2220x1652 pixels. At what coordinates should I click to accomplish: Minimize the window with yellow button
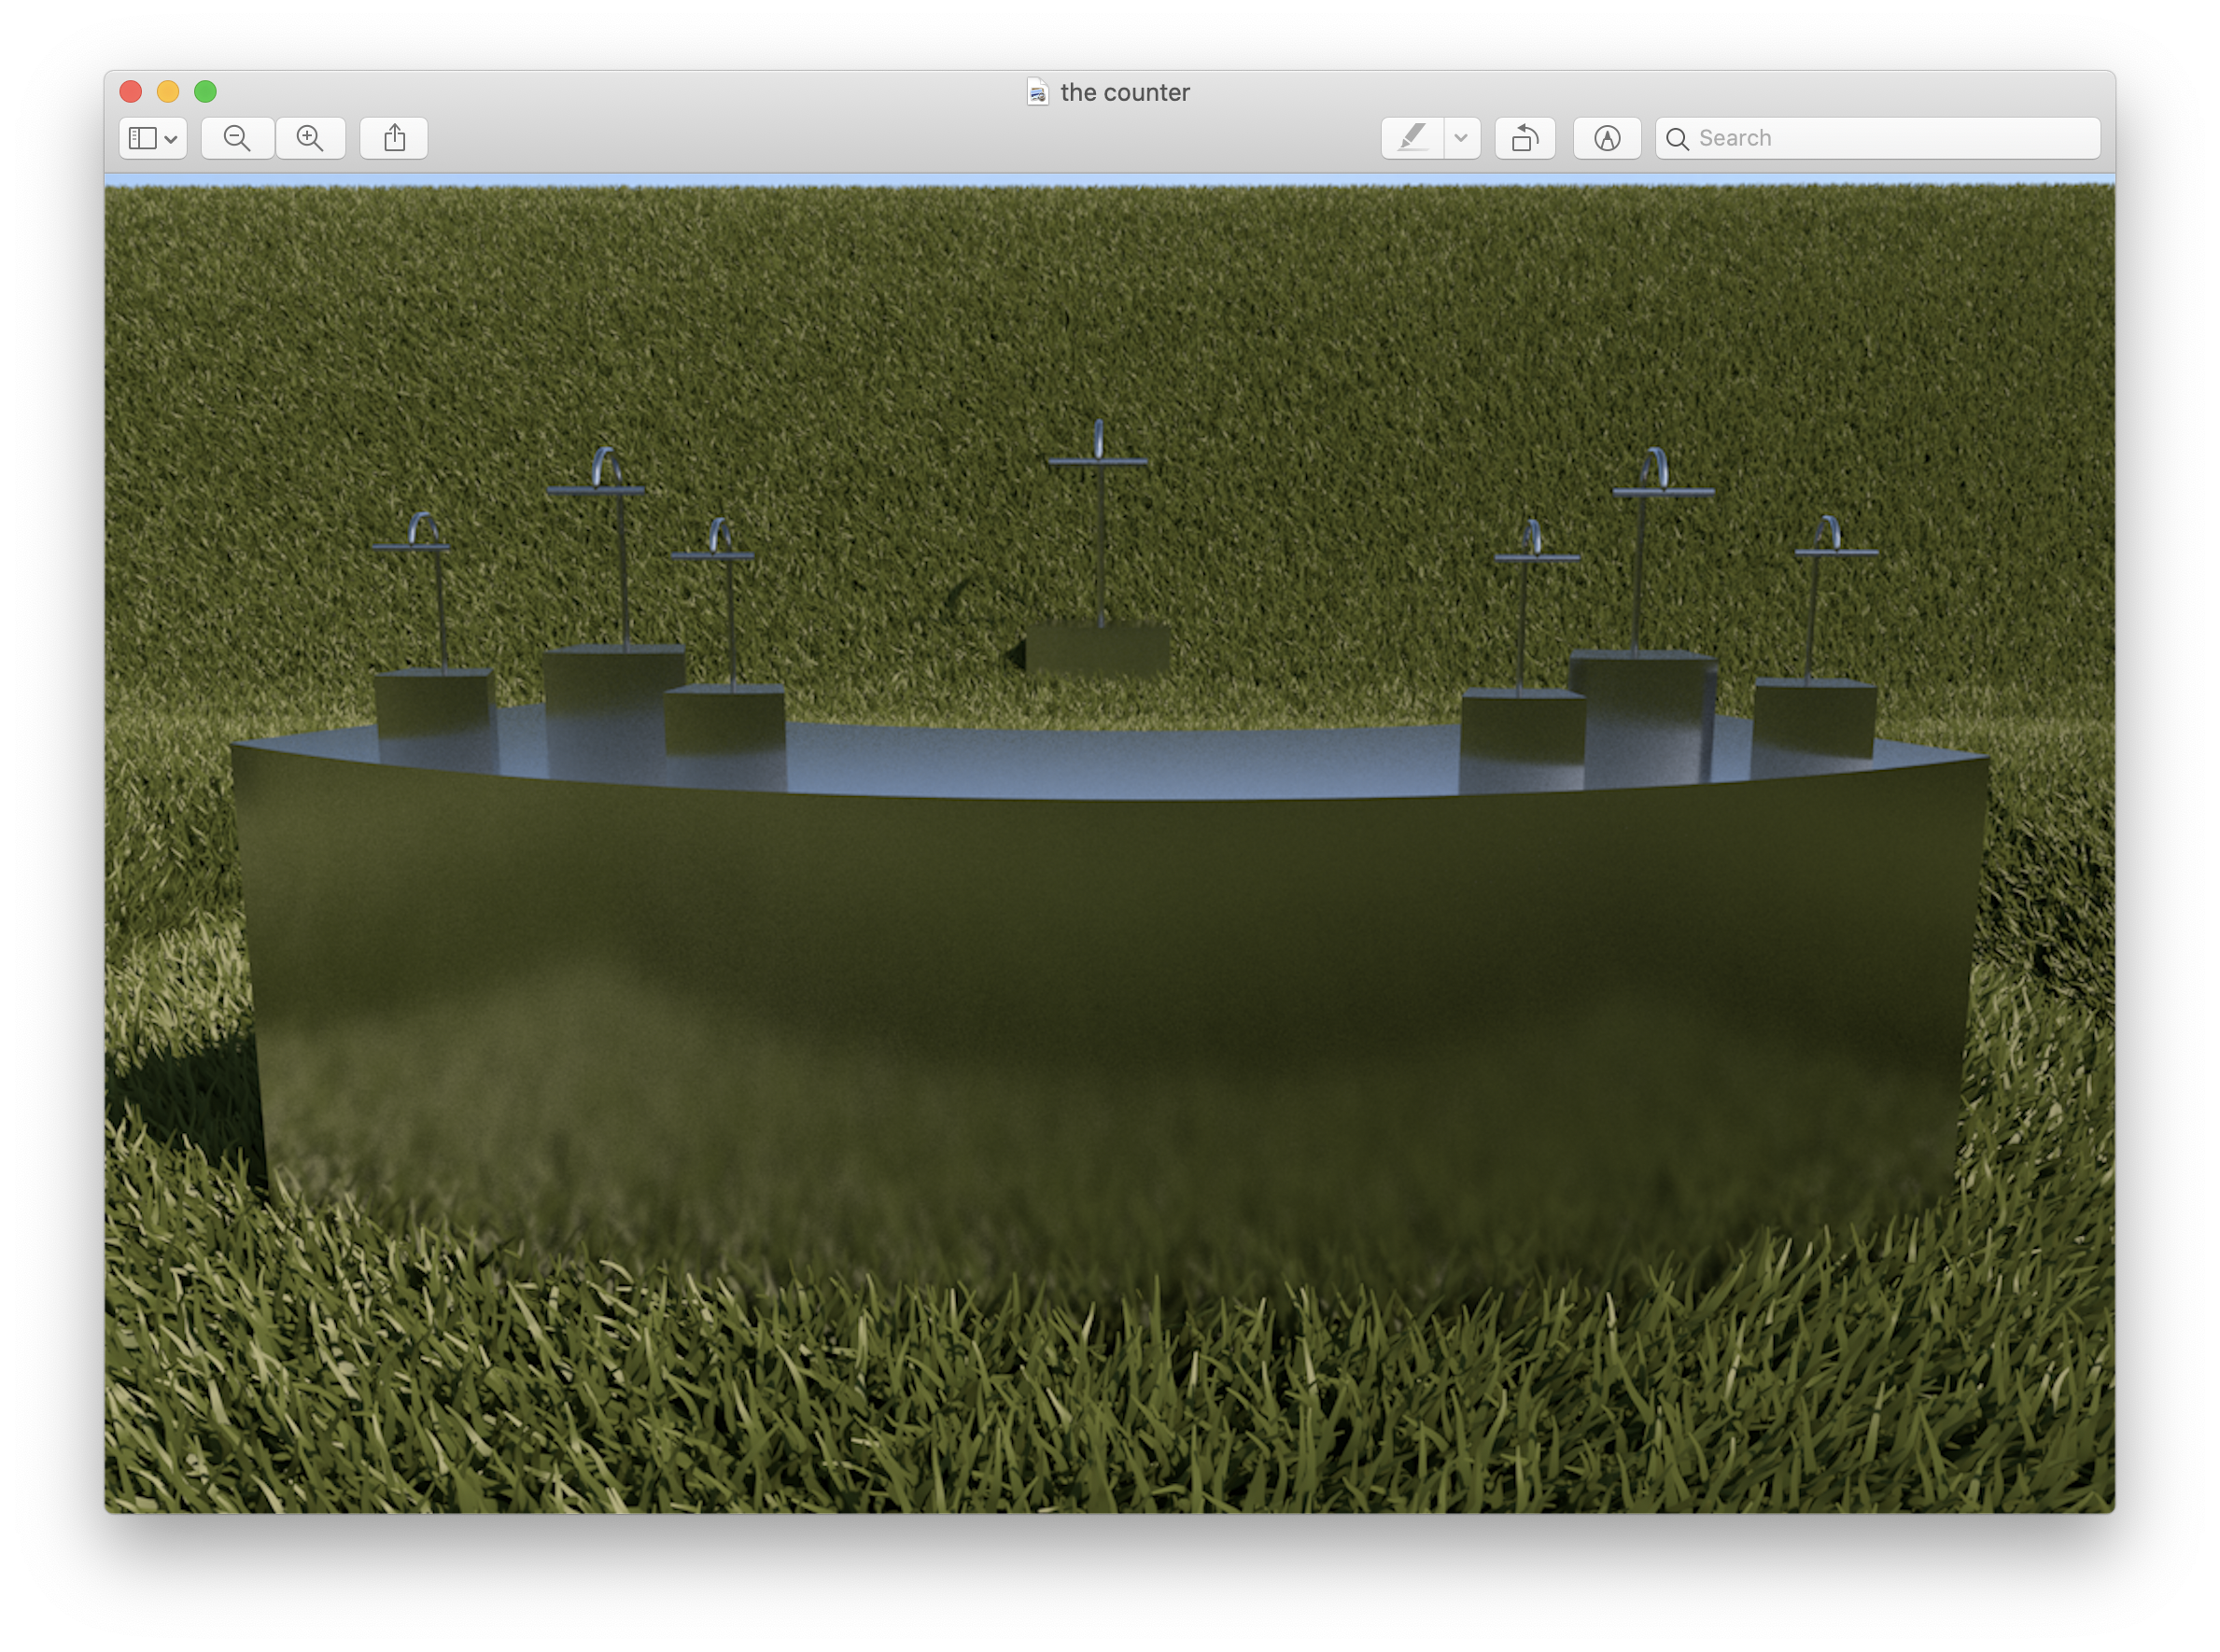tap(168, 92)
